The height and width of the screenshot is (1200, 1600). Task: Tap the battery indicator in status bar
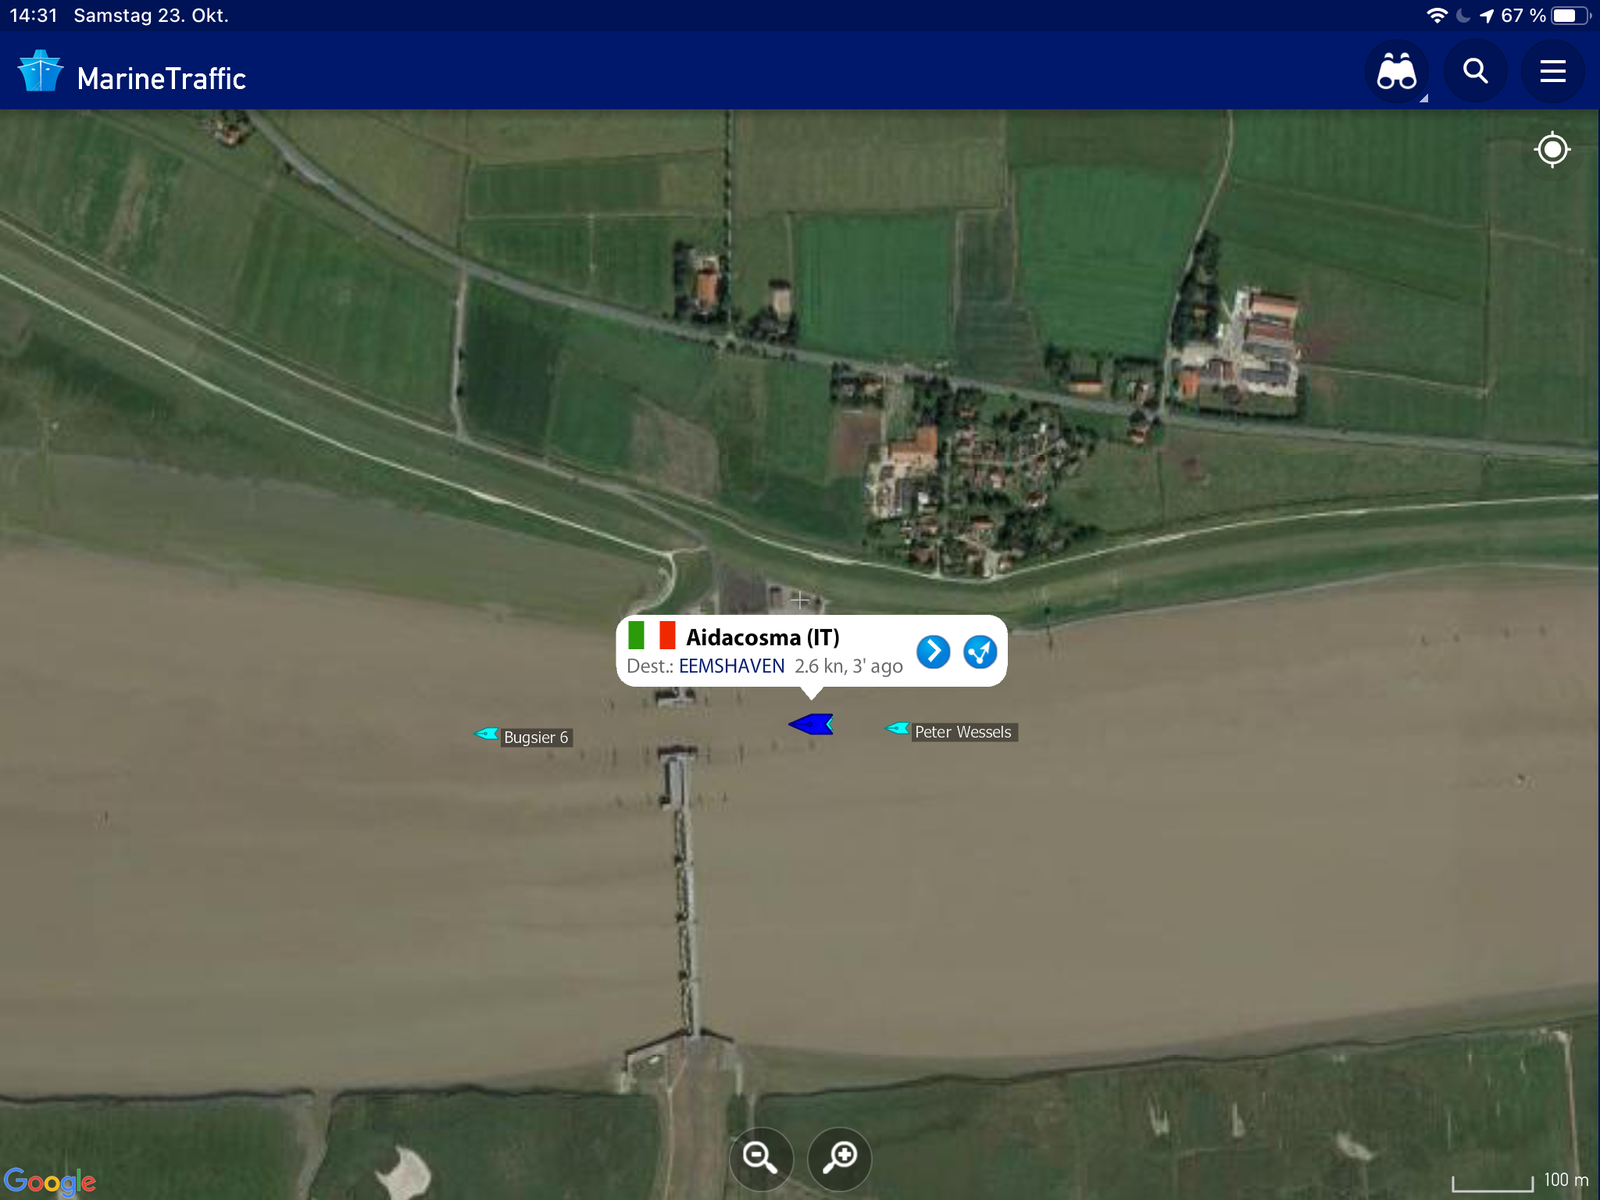[x=1569, y=16]
